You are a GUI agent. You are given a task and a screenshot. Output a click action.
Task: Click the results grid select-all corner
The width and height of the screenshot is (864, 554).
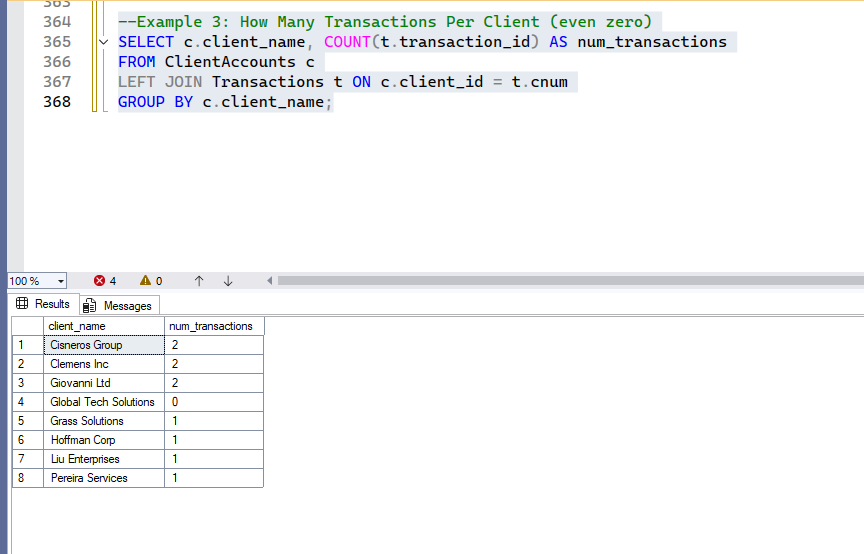(28, 326)
